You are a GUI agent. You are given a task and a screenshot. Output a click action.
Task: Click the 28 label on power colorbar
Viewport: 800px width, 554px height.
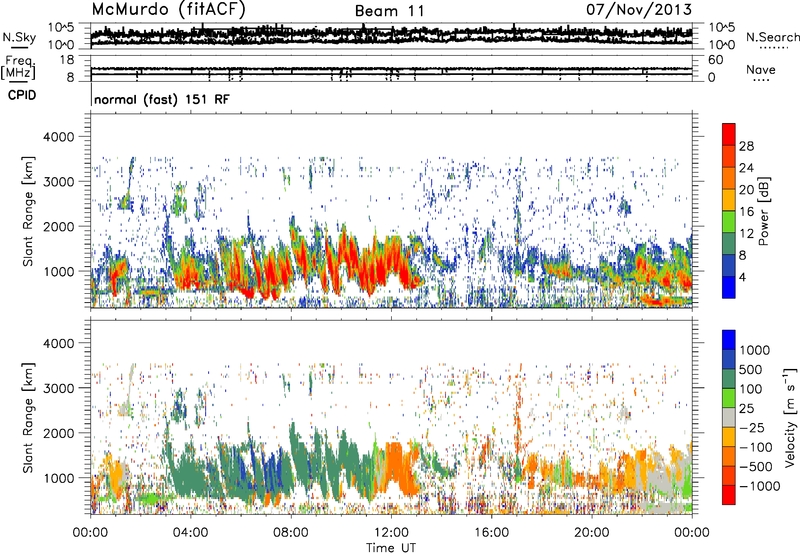click(746, 146)
